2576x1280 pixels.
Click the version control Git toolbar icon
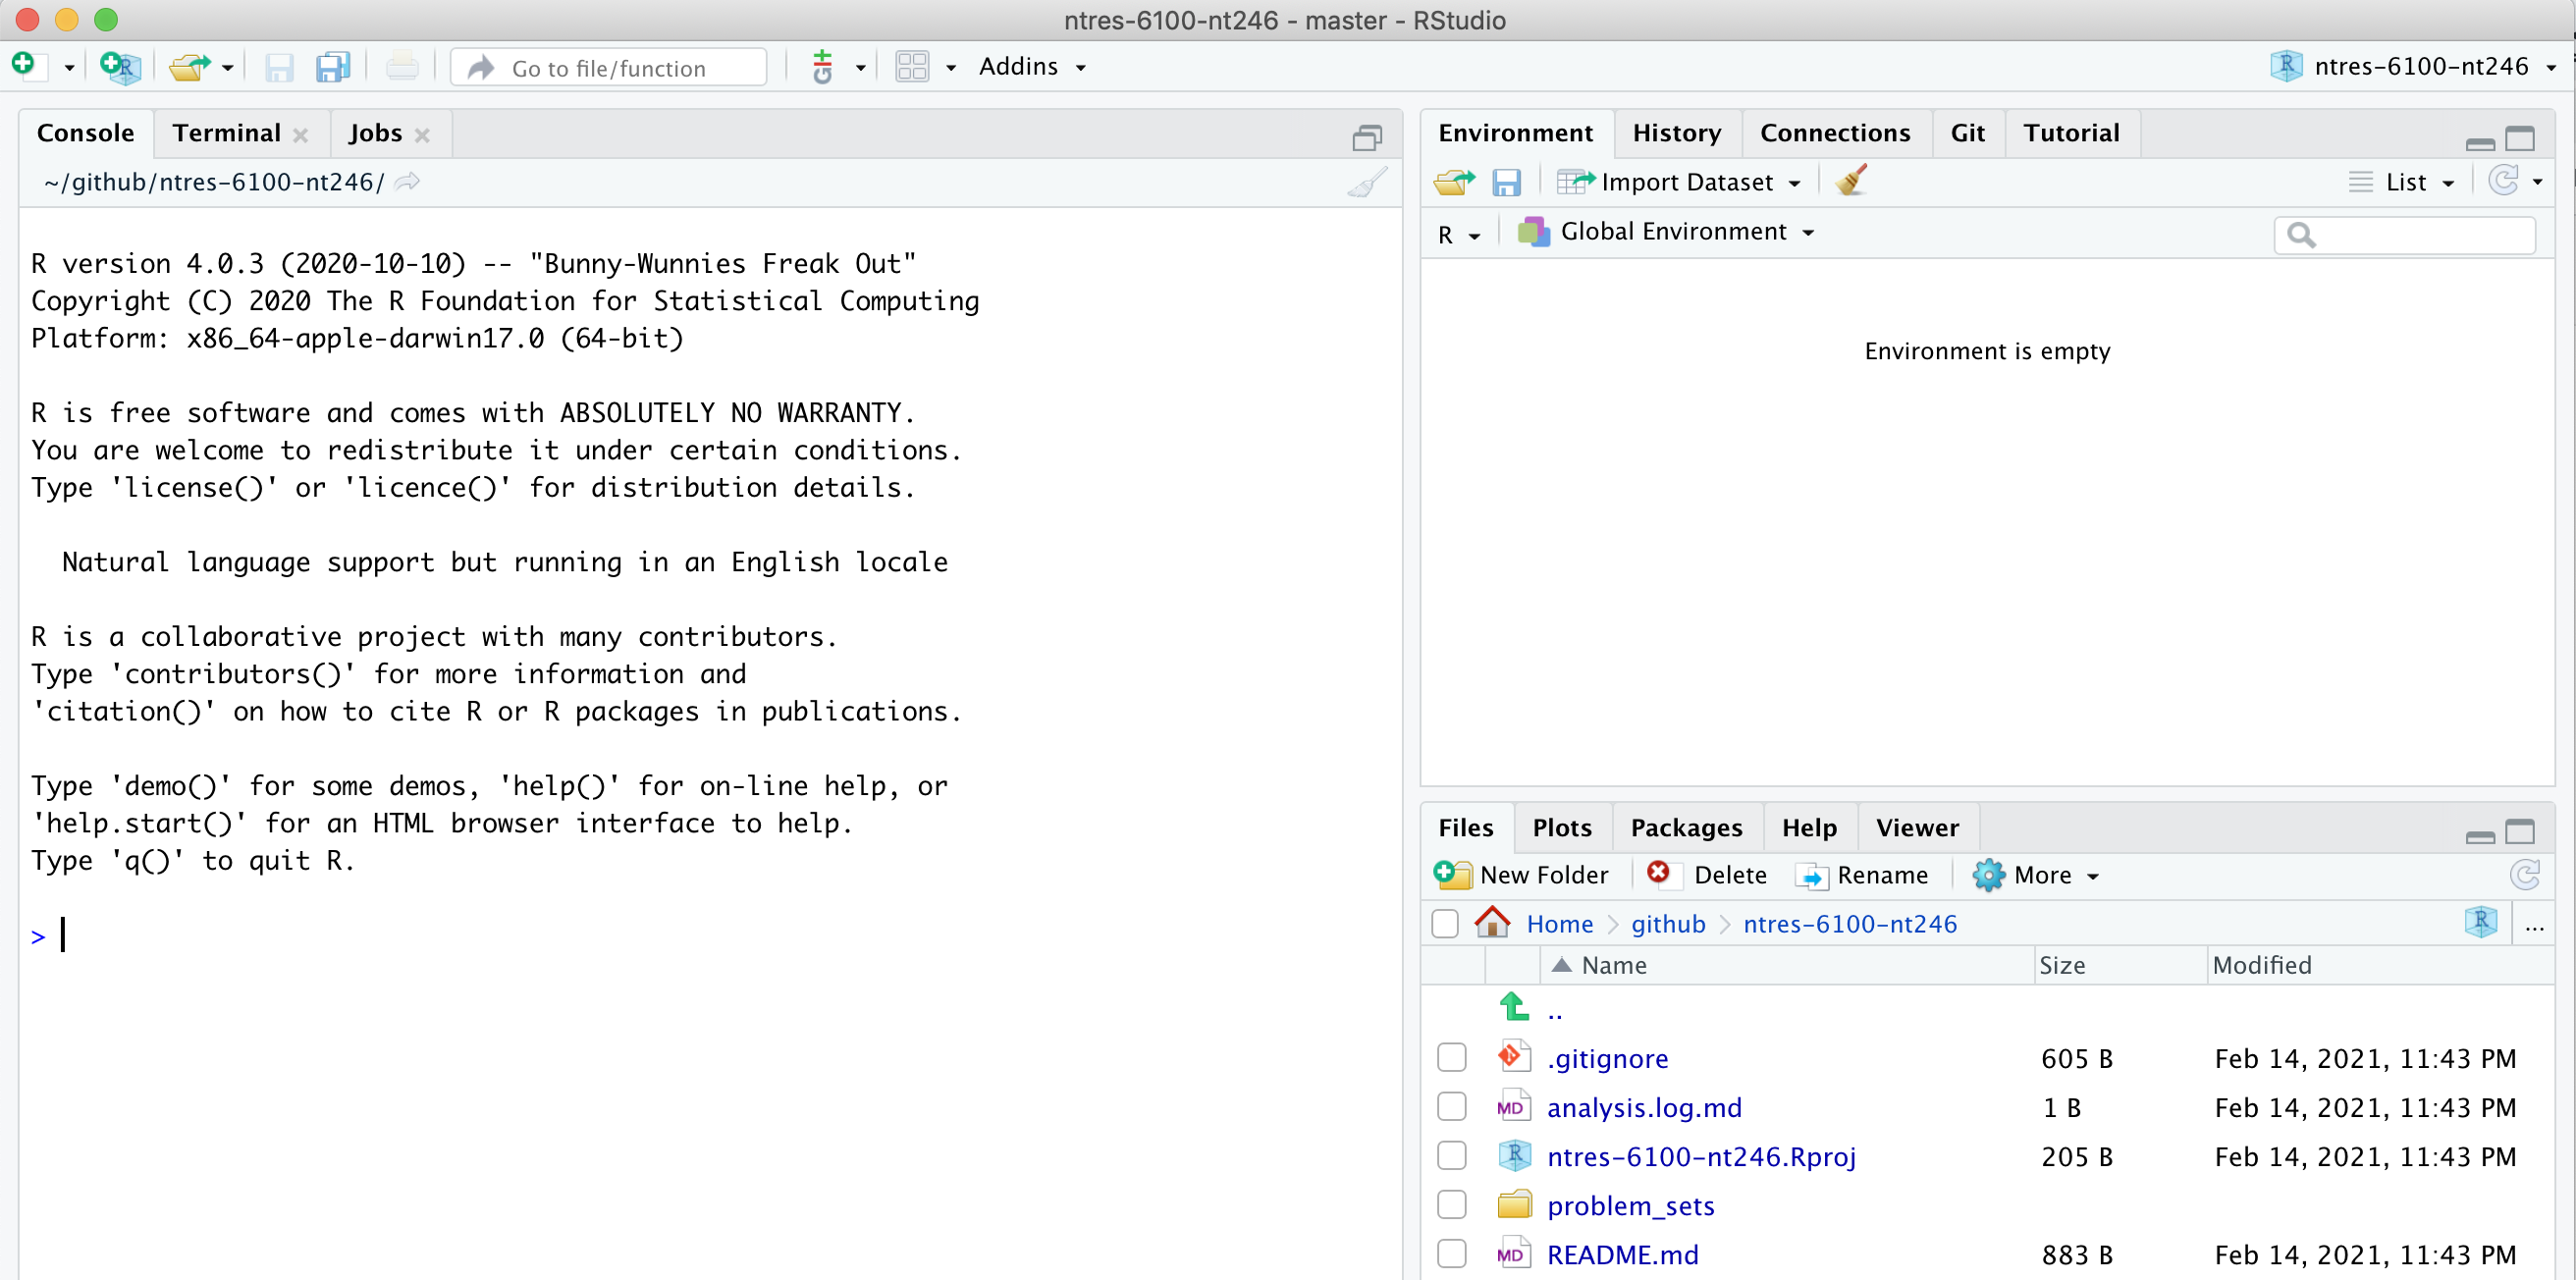click(x=822, y=67)
